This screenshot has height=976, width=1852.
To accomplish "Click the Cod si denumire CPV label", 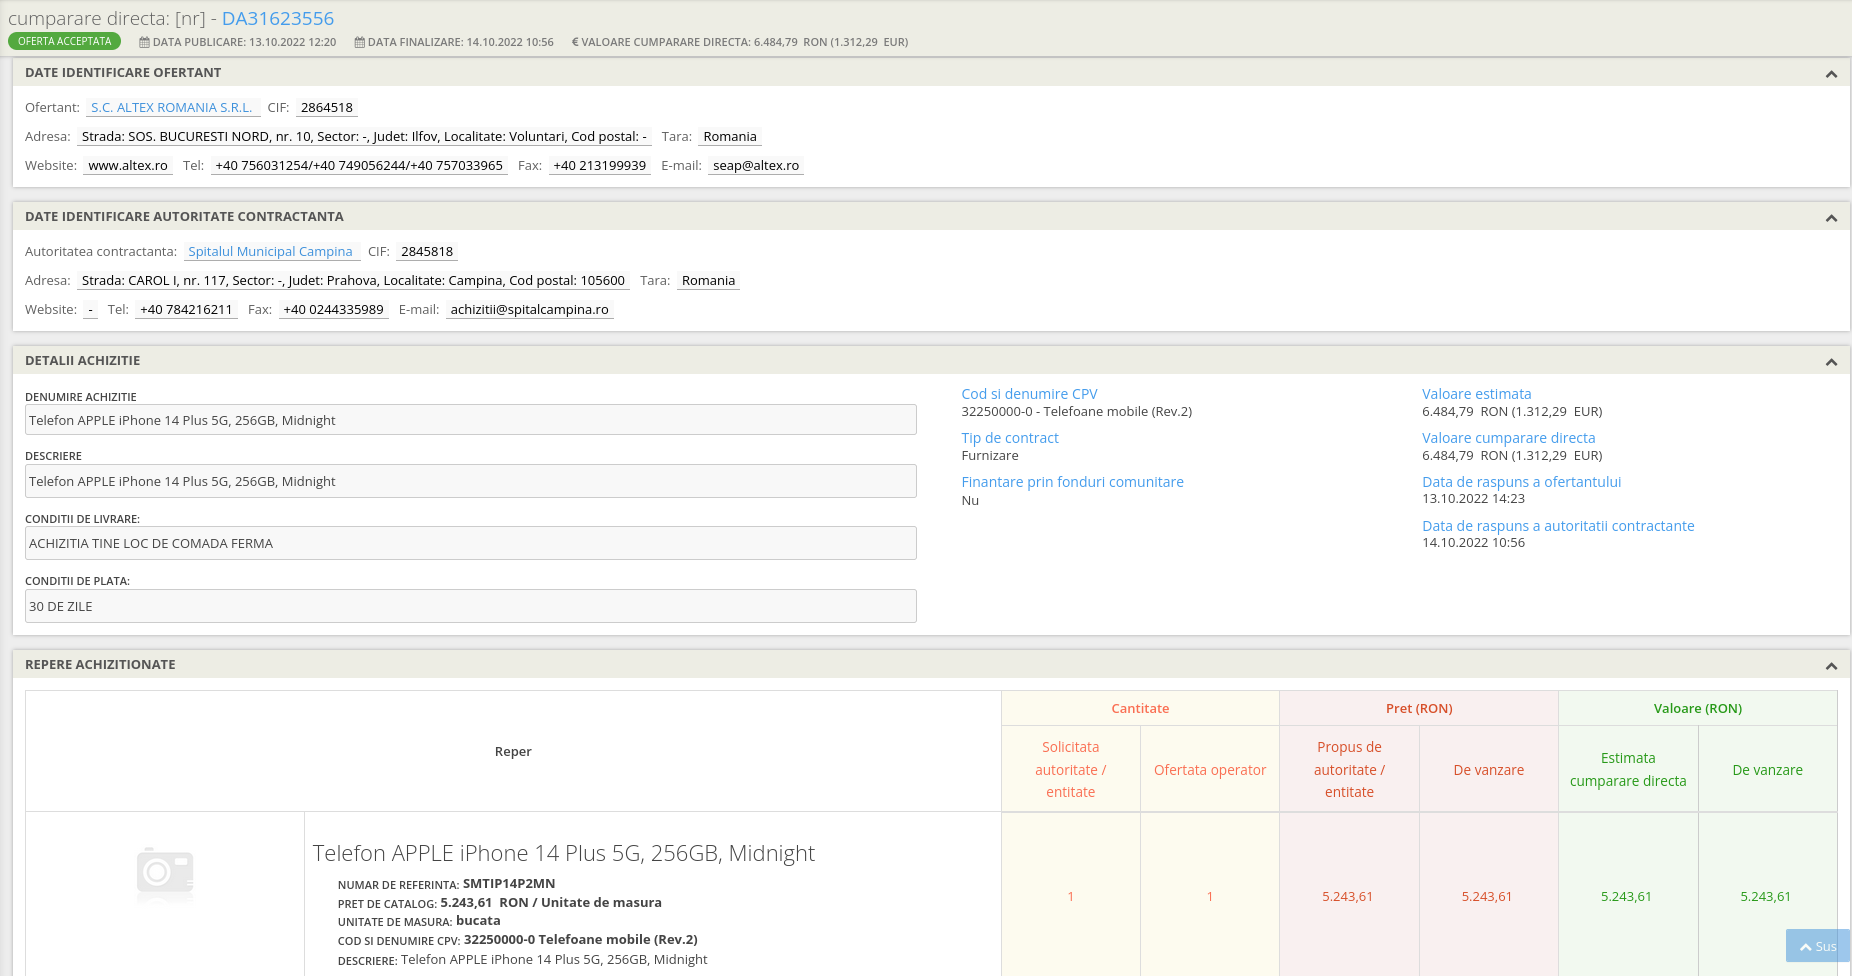I will [x=1029, y=394].
